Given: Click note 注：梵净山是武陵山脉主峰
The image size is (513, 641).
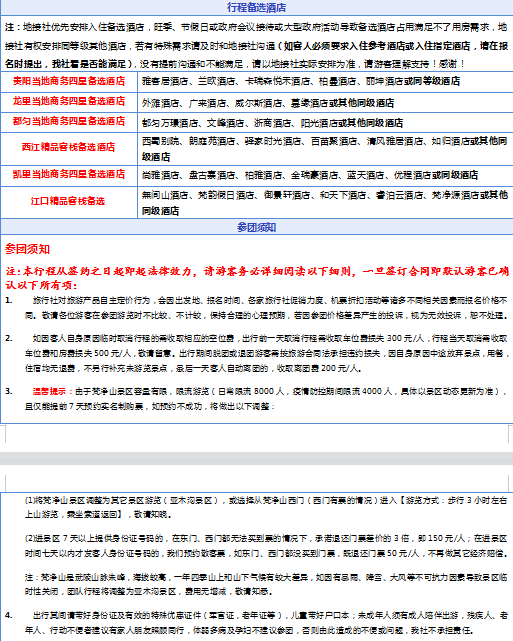Looking at the screenshot, I should (266, 584).
